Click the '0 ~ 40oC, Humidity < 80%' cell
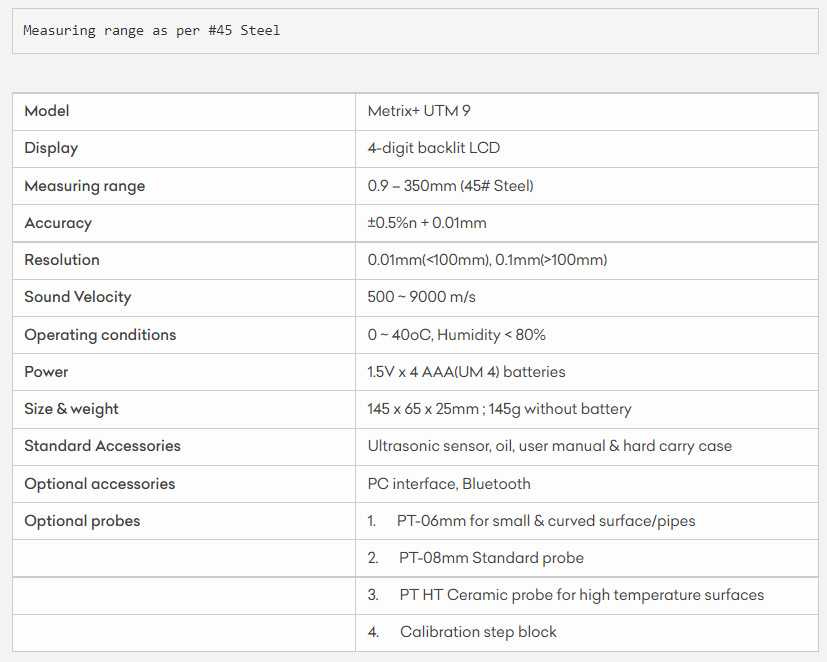Image resolution: width=827 pixels, height=662 pixels. point(457,335)
